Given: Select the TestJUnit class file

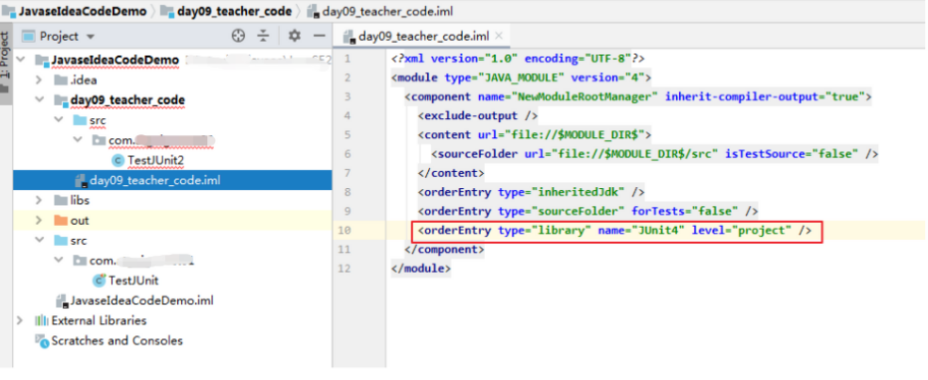Looking at the screenshot, I should point(133,281).
